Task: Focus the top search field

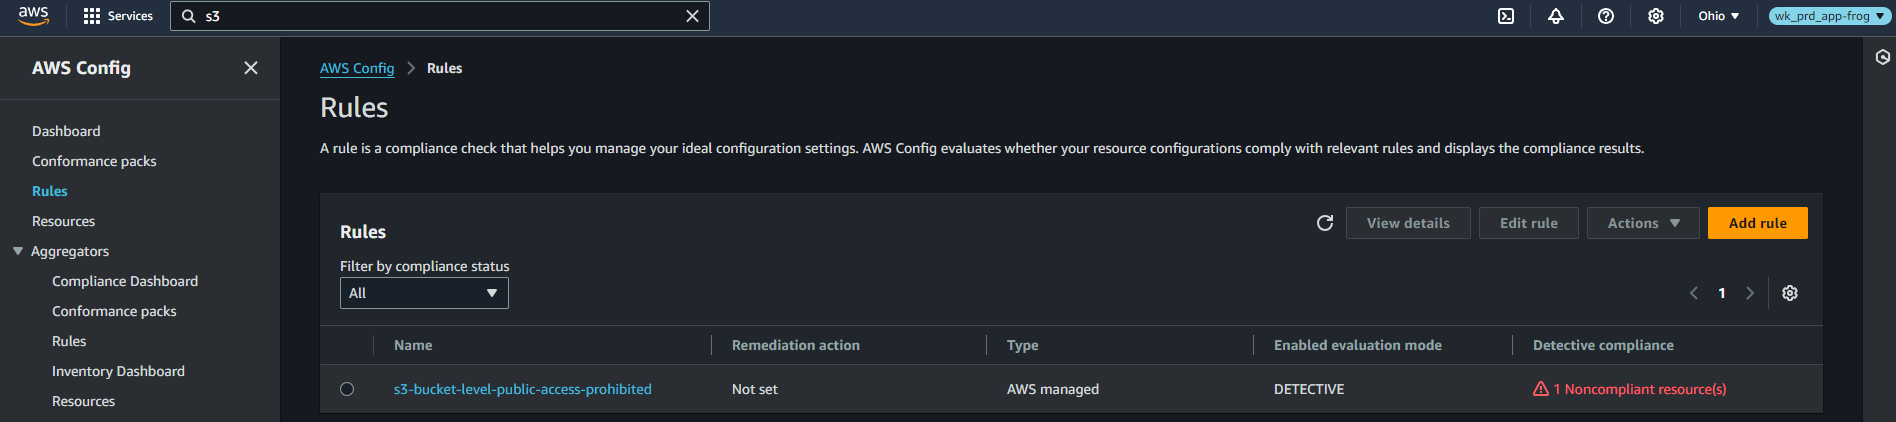Action: (x=440, y=16)
